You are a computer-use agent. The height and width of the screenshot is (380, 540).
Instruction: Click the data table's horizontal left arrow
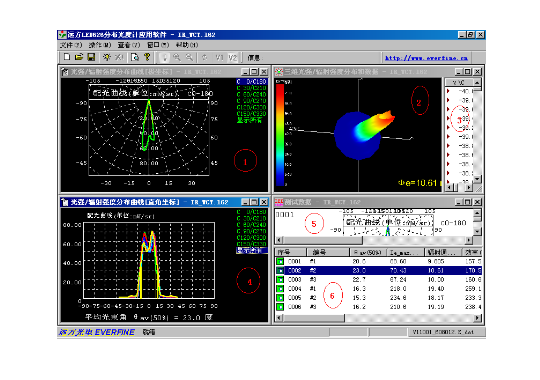click(279, 318)
